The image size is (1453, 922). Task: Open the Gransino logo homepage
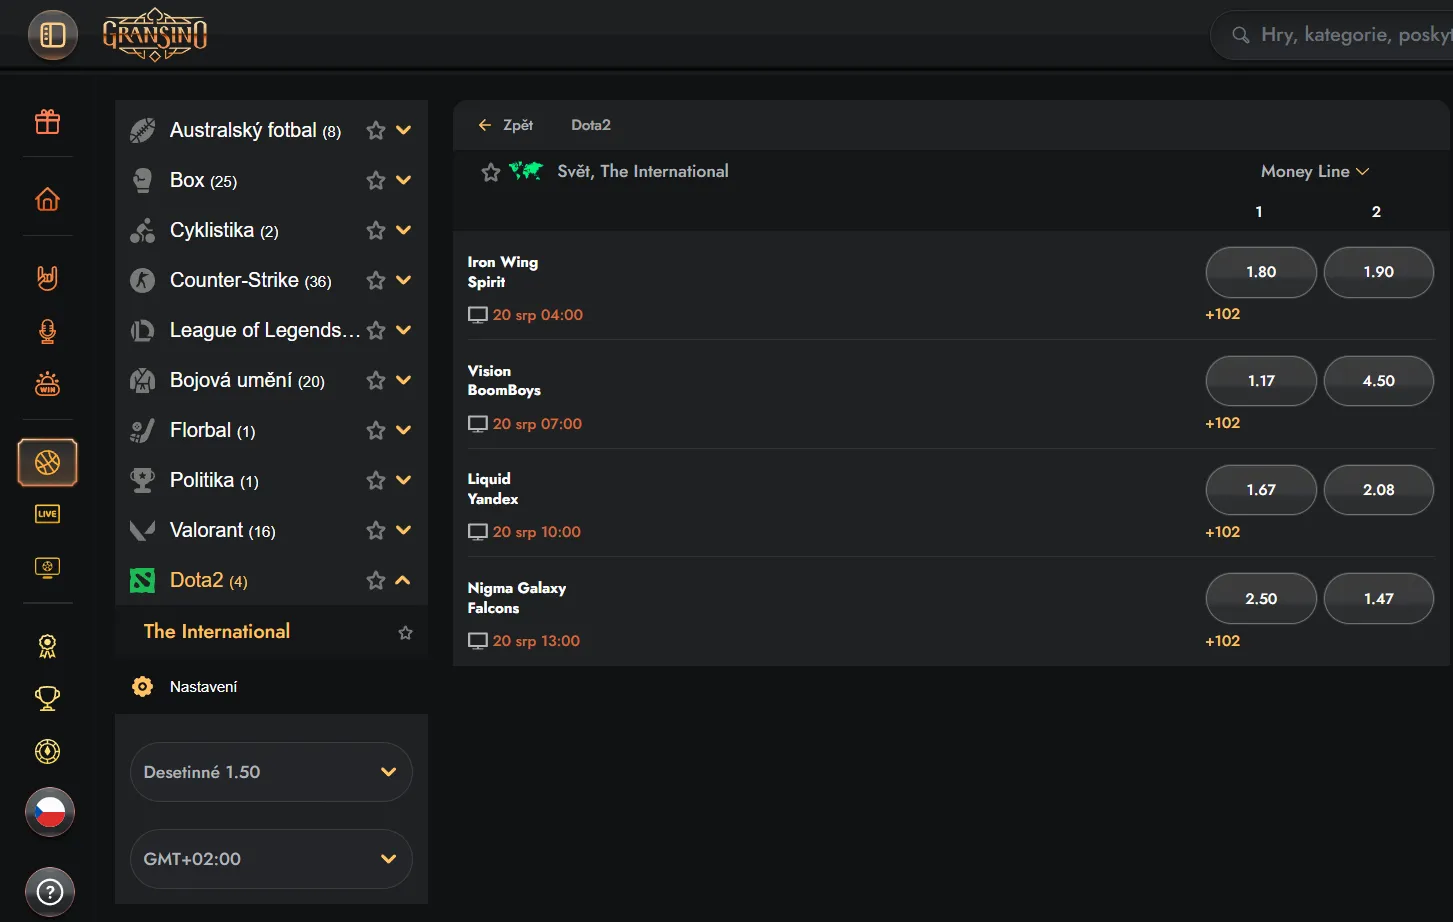pos(155,35)
